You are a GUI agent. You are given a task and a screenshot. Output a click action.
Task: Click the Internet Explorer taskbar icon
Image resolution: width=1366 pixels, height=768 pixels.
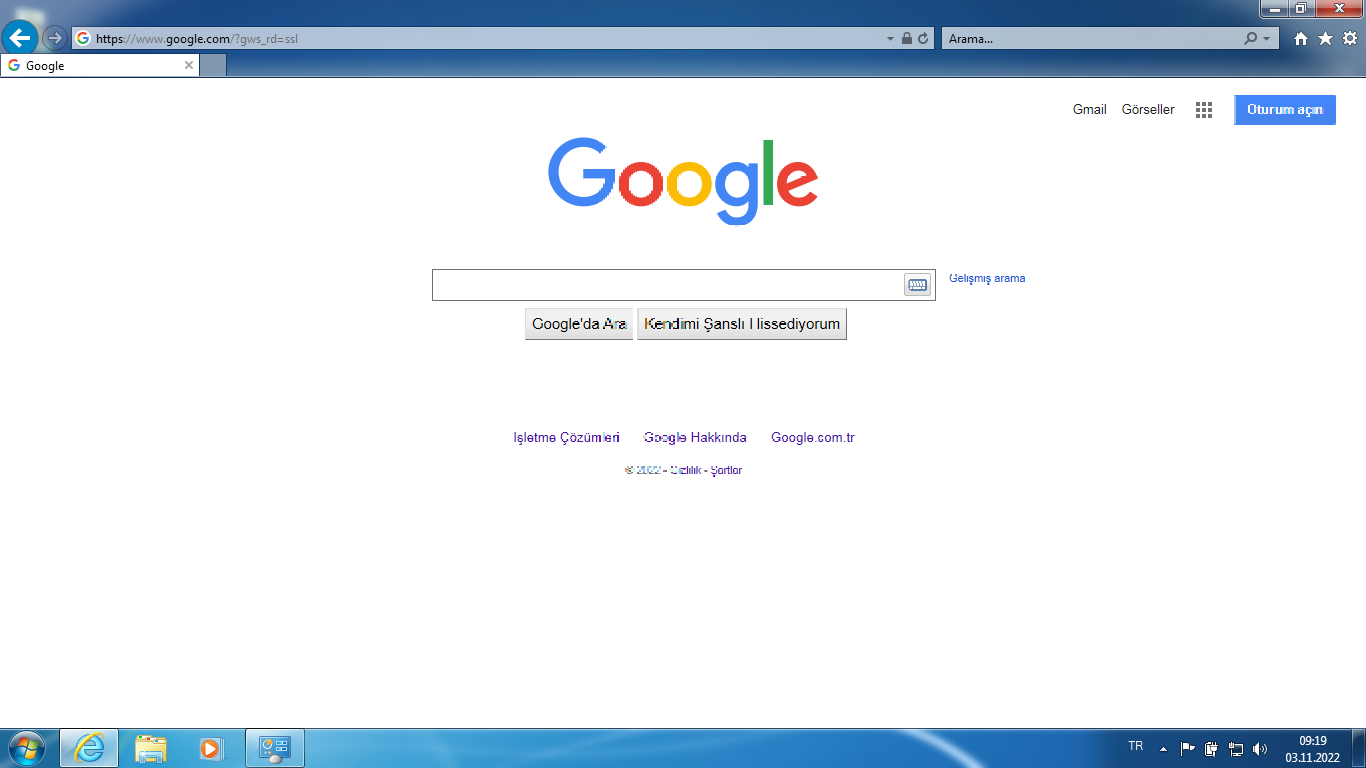89,748
